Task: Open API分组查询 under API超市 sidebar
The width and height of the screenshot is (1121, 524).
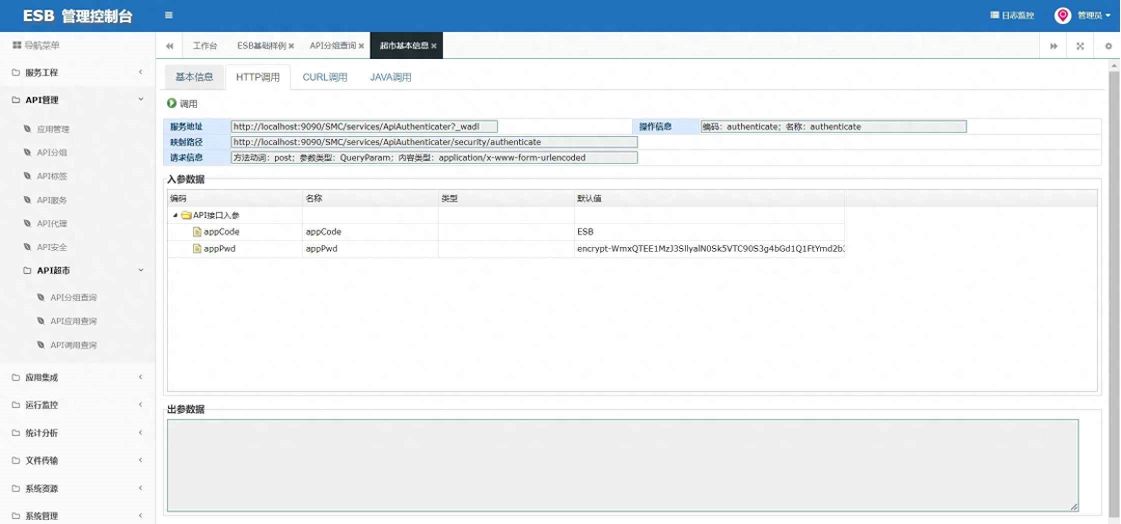Action: [x=73, y=297]
